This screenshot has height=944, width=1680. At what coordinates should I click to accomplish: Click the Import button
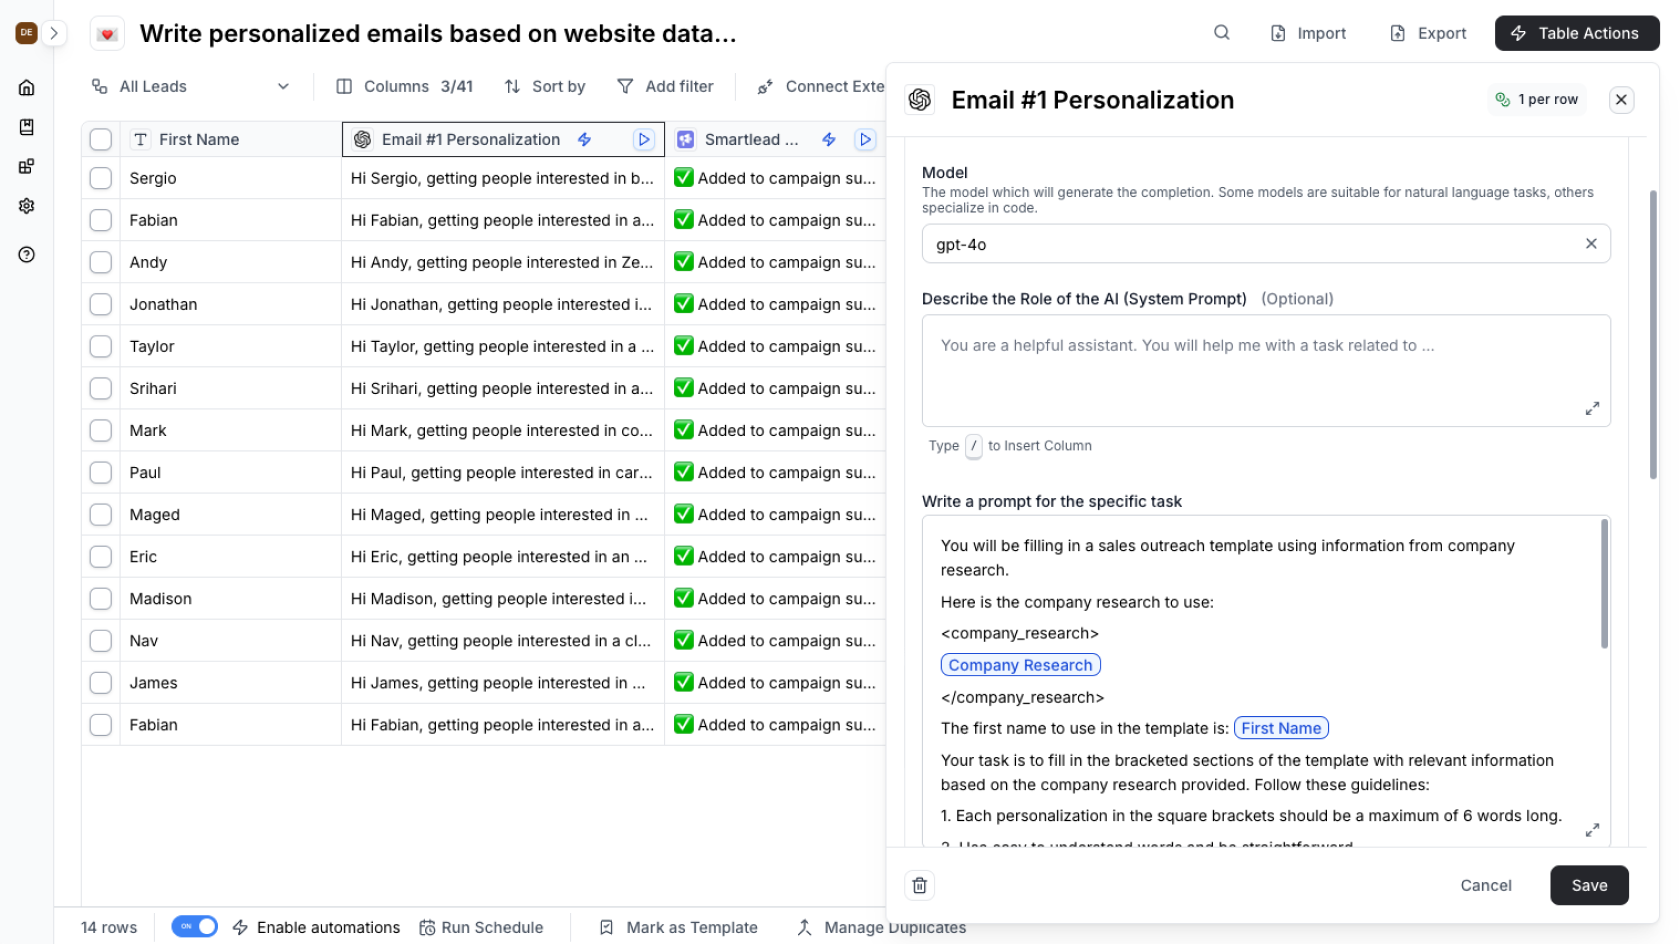pyautogui.click(x=1308, y=33)
